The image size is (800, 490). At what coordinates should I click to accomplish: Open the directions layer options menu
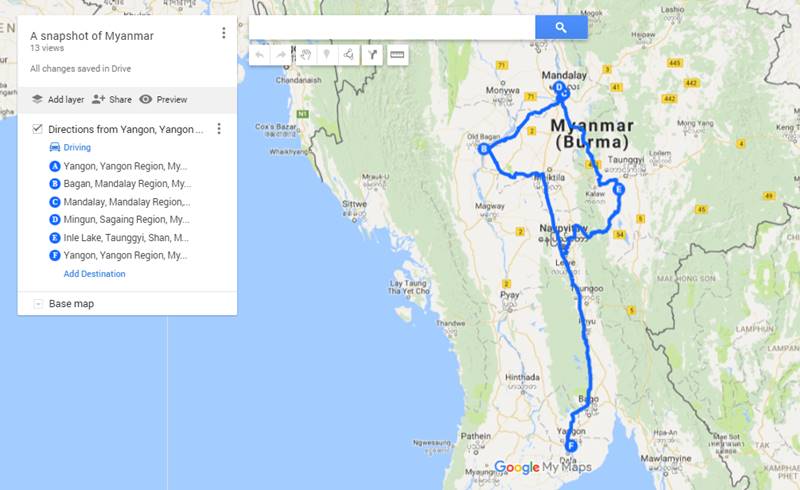coord(219,129)
